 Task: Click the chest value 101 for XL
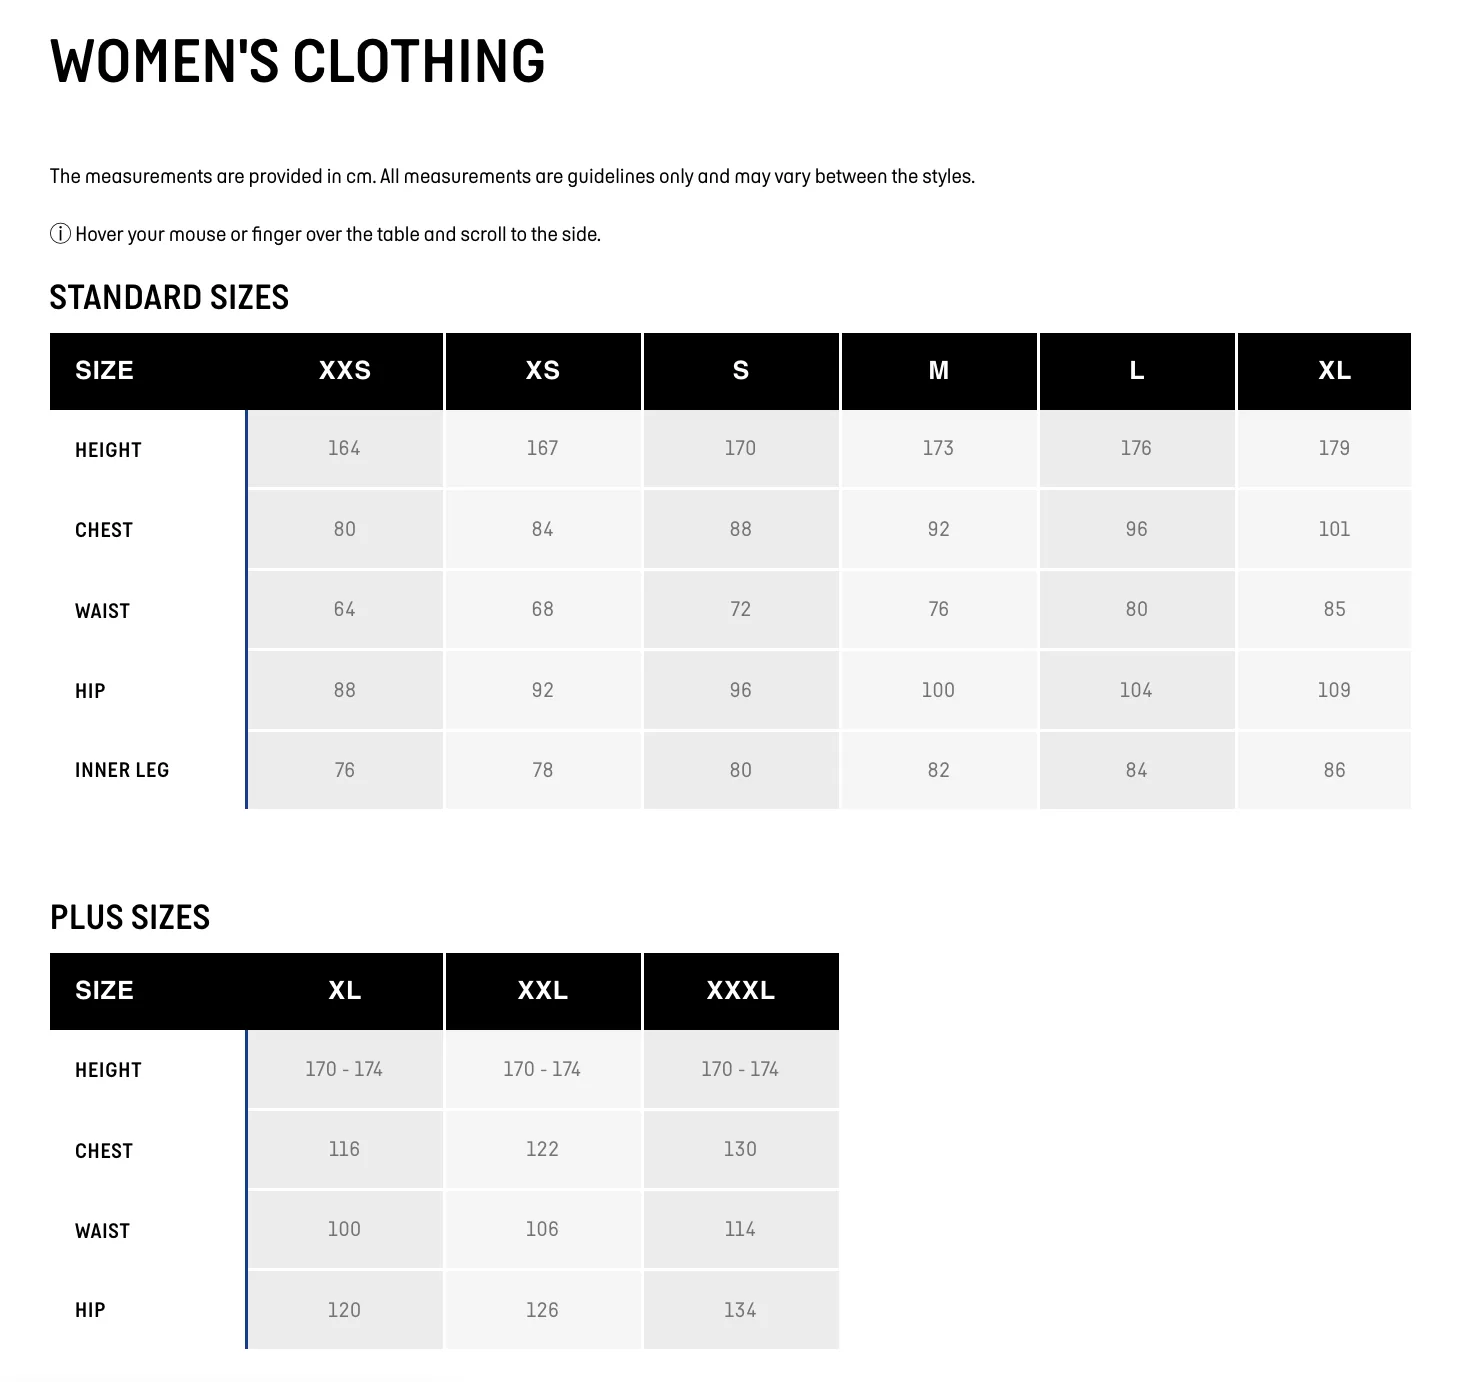click(1334, 529)
